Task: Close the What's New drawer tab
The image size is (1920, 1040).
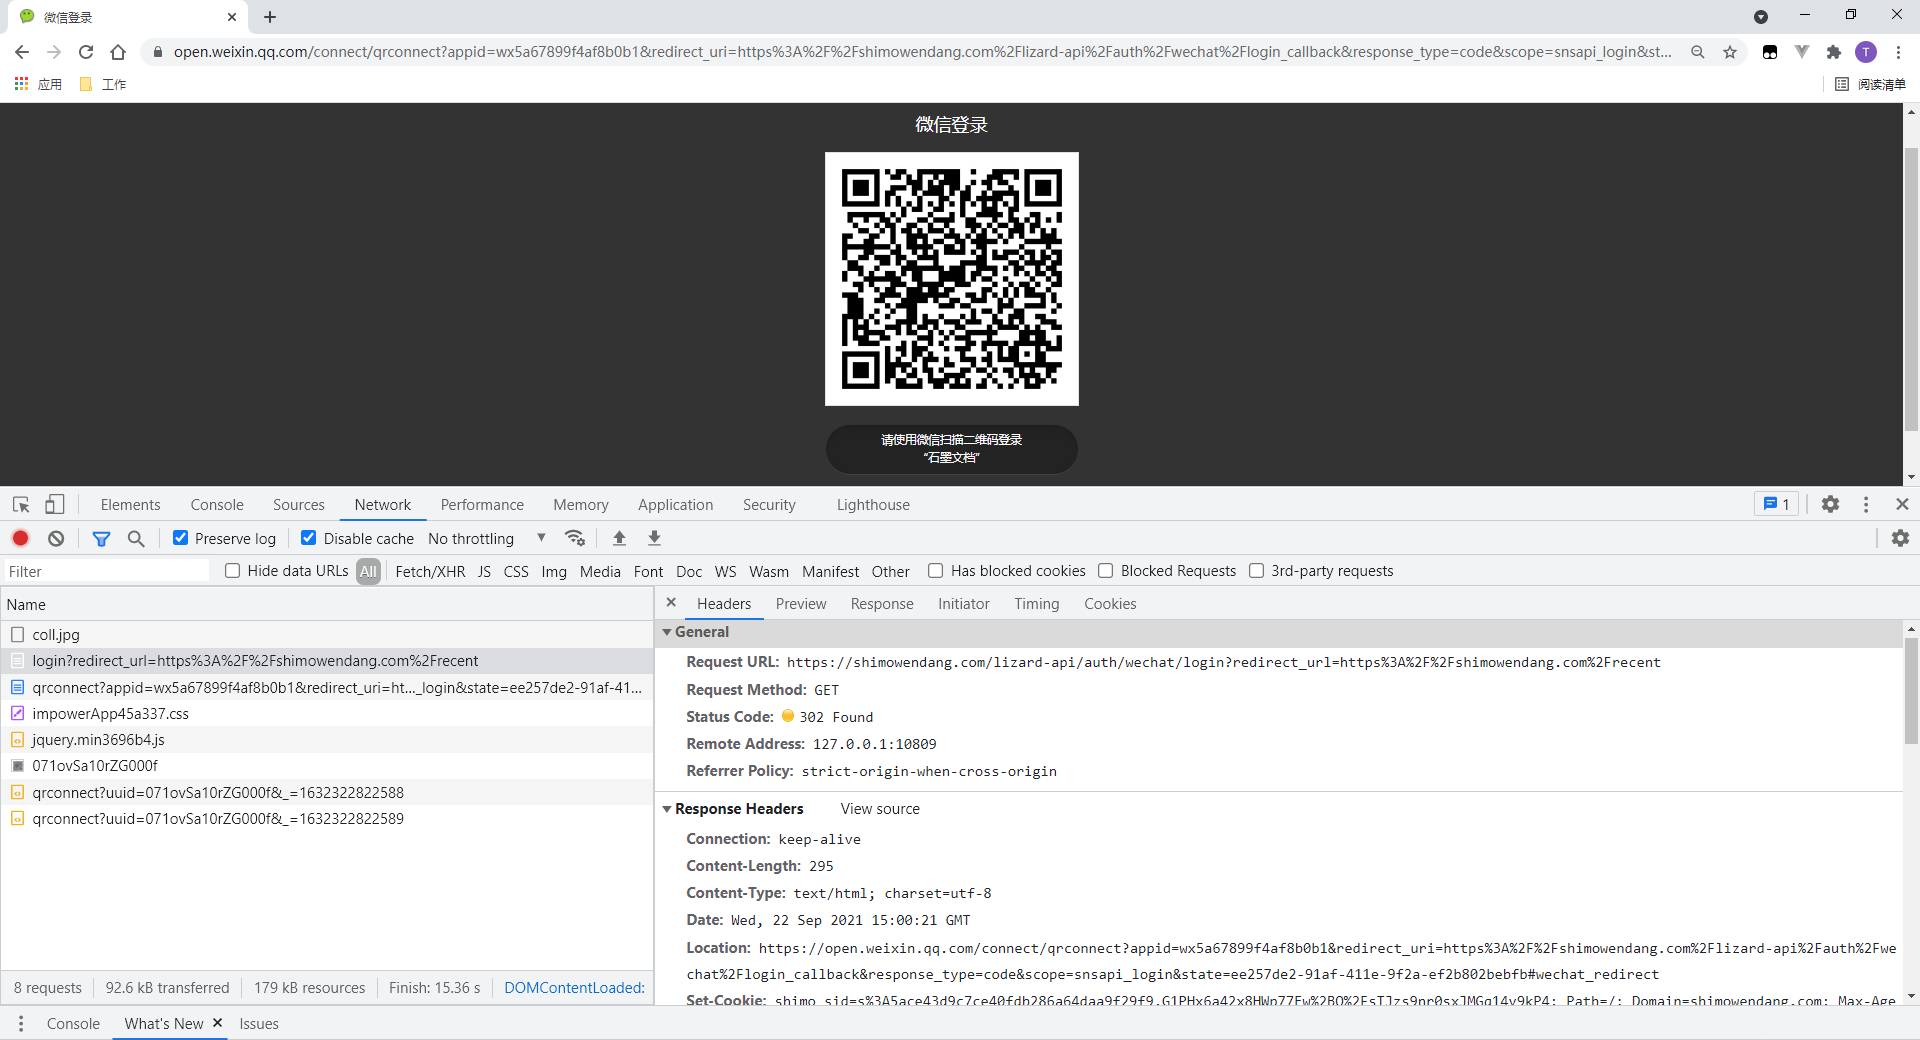Action: [x=217, y=1023]
